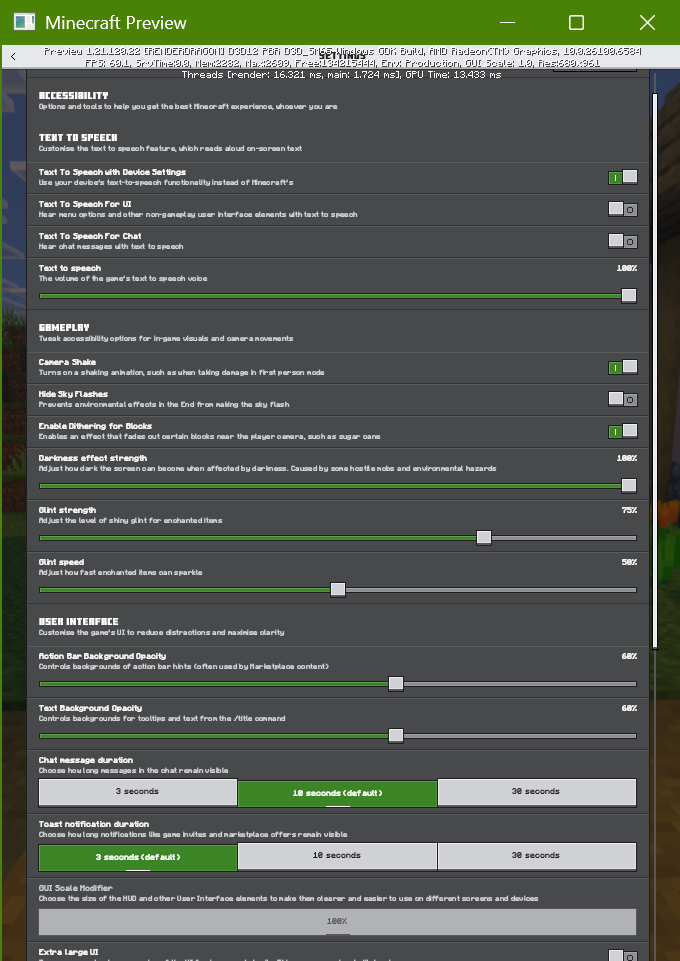The width and height of the screenshot is (680, 961).
Task: Click the Glint strength slider handle
Action: coord(484,538)
